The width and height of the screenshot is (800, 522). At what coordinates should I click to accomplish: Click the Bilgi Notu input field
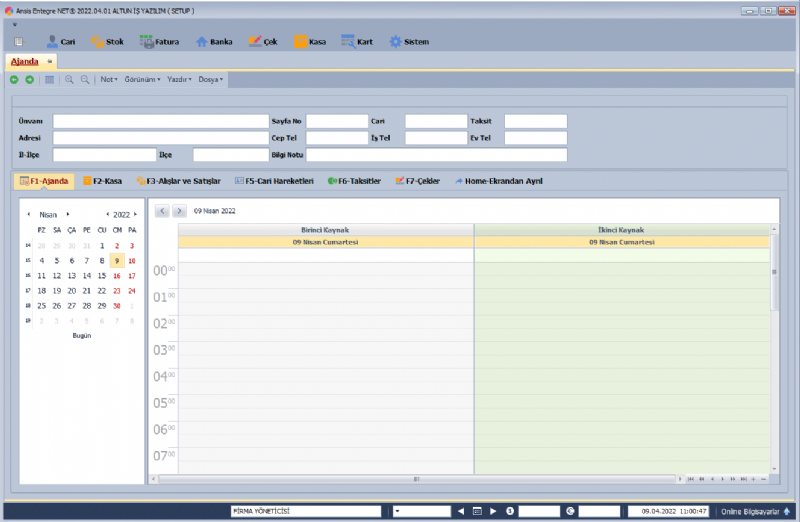coord(436,155)
